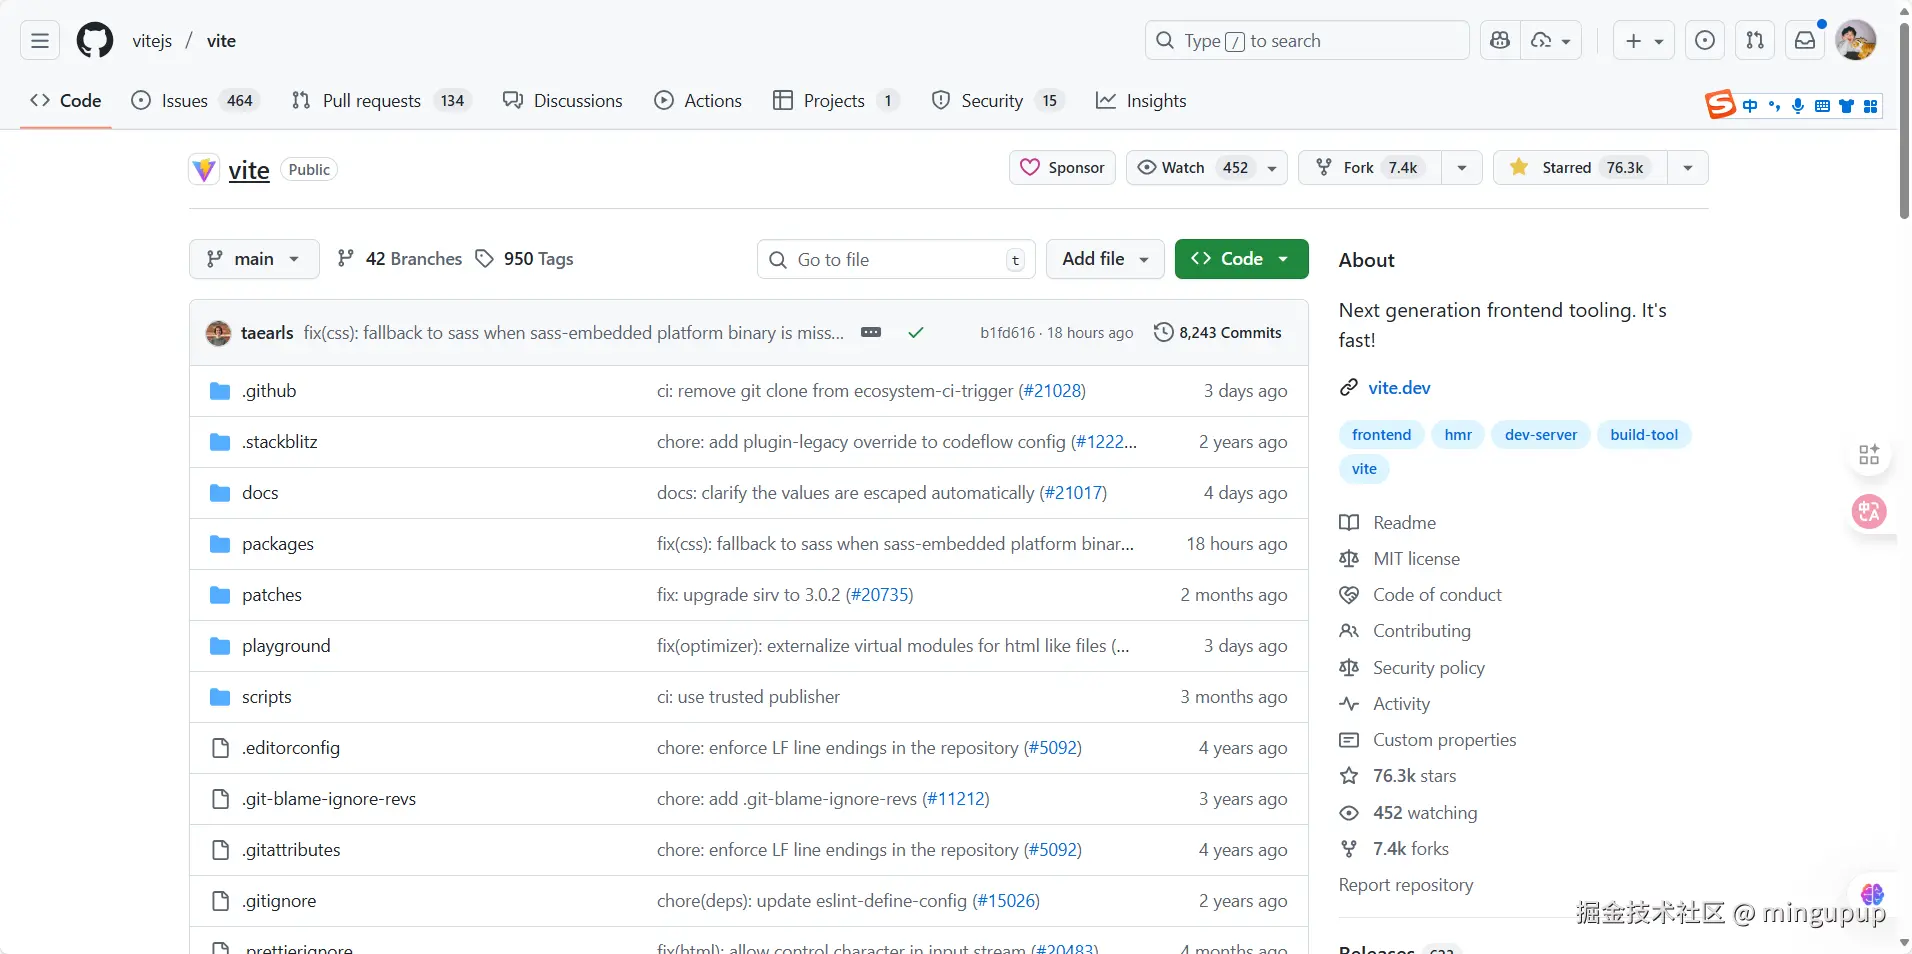The image size is (1912, 954).
Task: Open pull request #21028 link
Action: 1052,391
